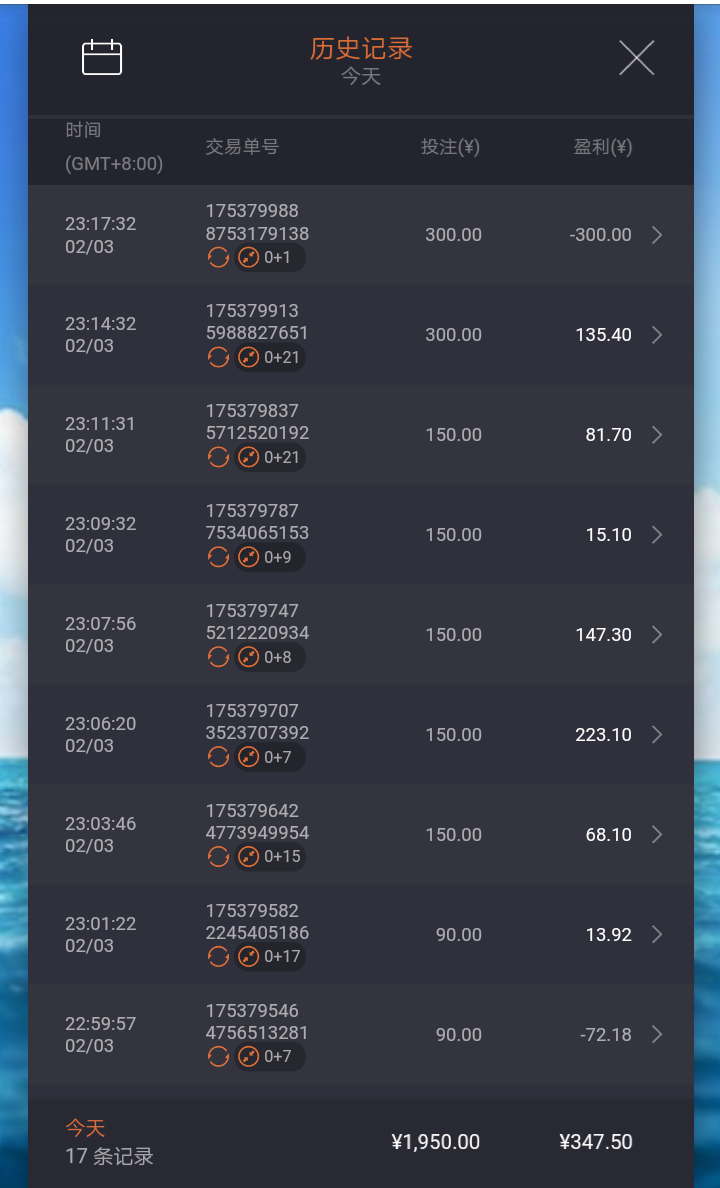720x1188 pixels.
Task: Expand the 223.10 profit record details
Action: (x=657, y=735)
